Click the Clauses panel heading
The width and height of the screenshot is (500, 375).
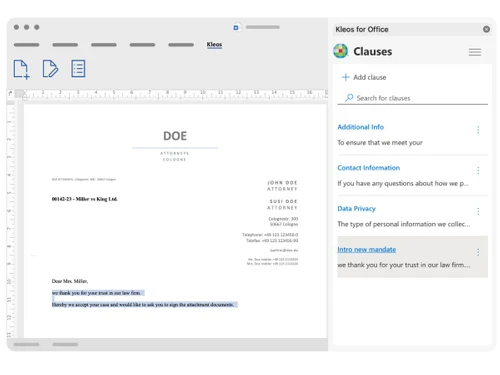tap(372, 51)
